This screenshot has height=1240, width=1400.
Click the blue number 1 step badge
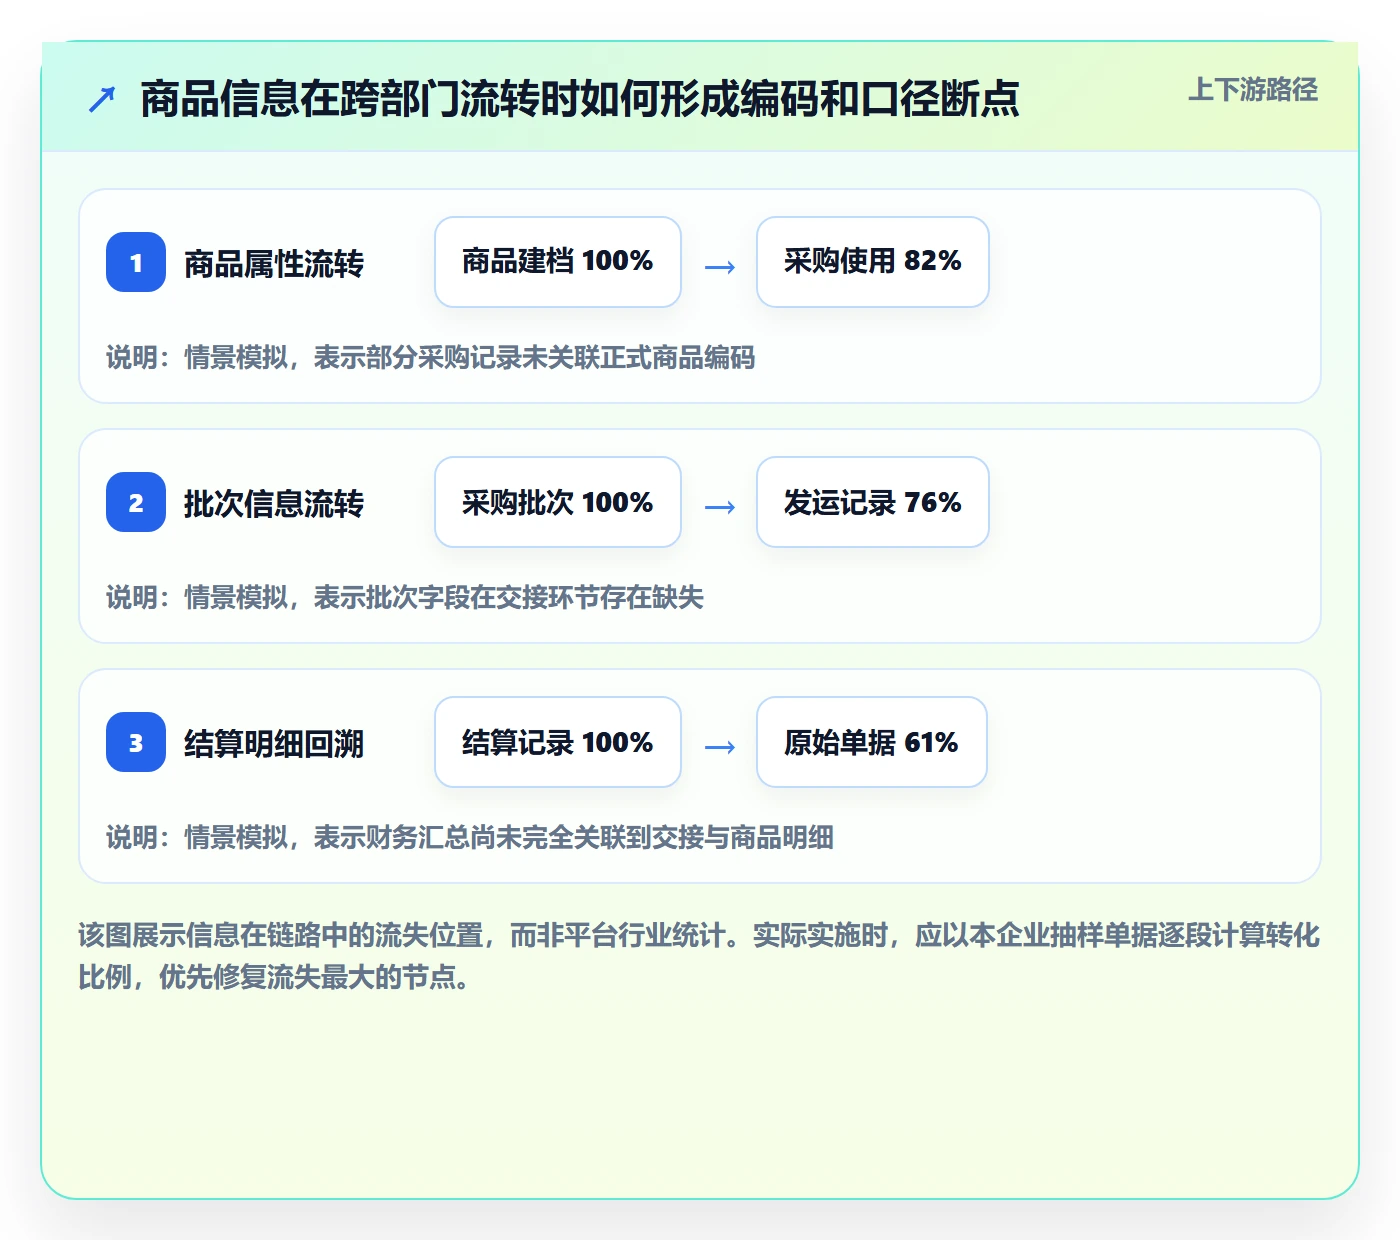(136, 262)
